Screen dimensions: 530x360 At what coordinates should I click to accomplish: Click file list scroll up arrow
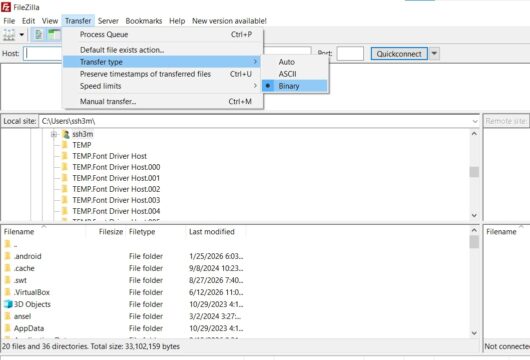pyautogui.click(x=474, y=231)
